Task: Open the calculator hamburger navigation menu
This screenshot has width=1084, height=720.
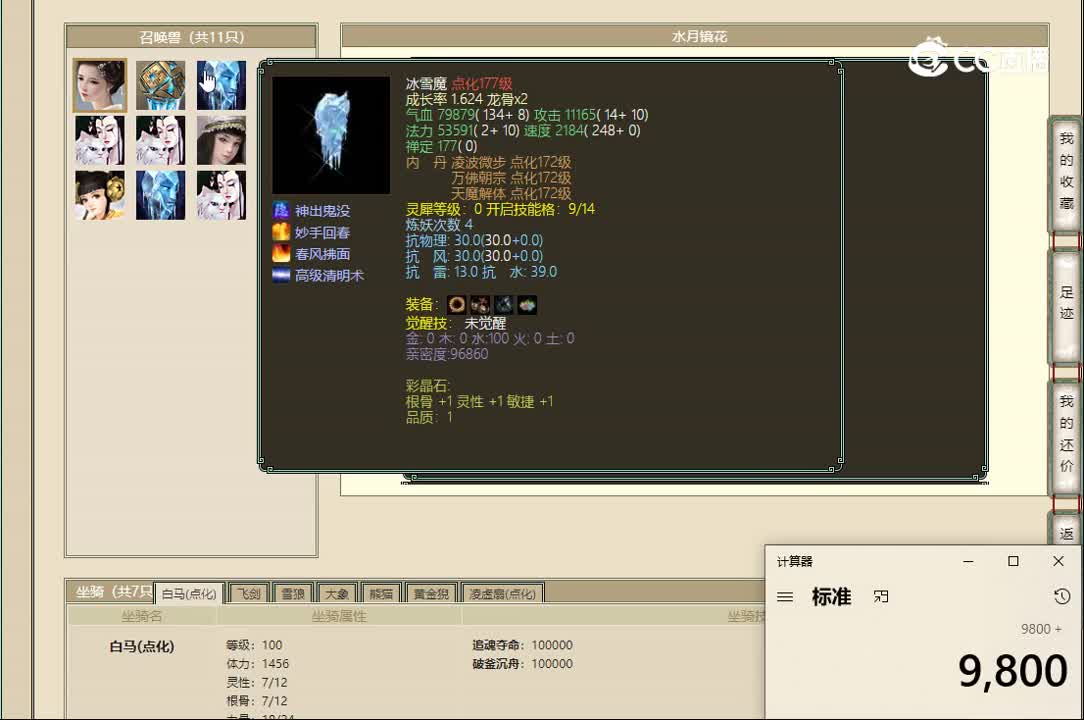Action: pyautogui.click(x=785, y=596)
